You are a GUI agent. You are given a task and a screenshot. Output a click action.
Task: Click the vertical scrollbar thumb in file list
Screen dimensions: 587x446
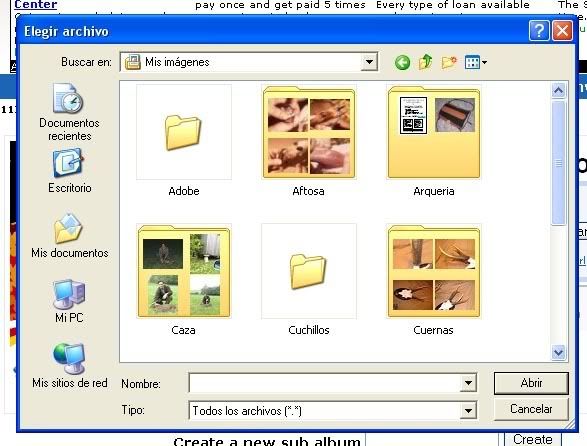click(x=559, y=163)
